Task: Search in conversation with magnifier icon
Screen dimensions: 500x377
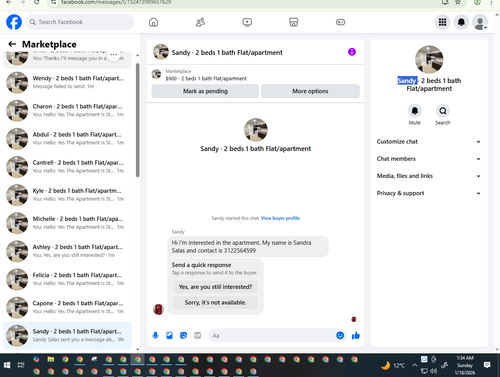Action: click(x=443, y=111)
